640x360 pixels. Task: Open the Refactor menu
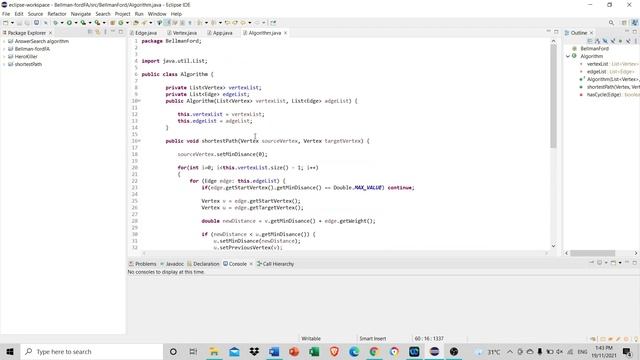point(57,14)
